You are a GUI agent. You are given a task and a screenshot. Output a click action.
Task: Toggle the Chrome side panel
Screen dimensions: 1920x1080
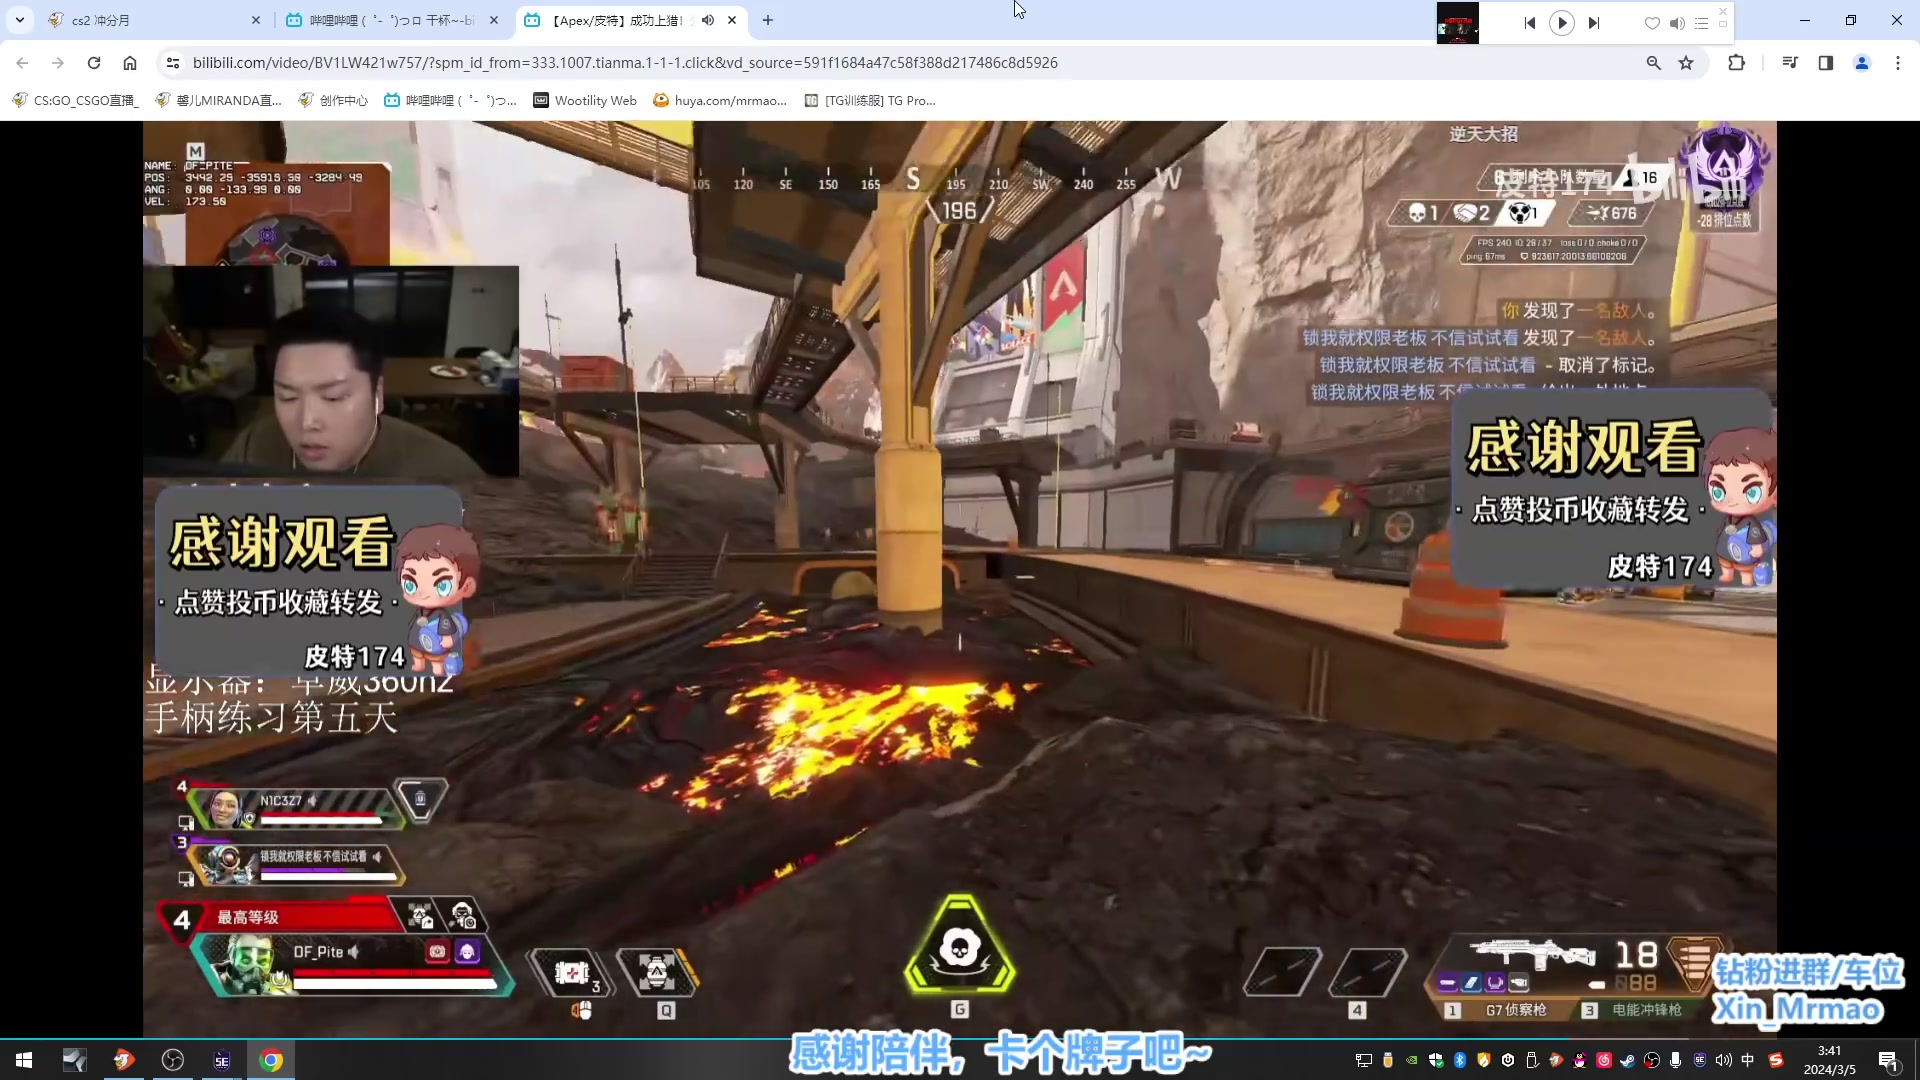click(1826, 63)
